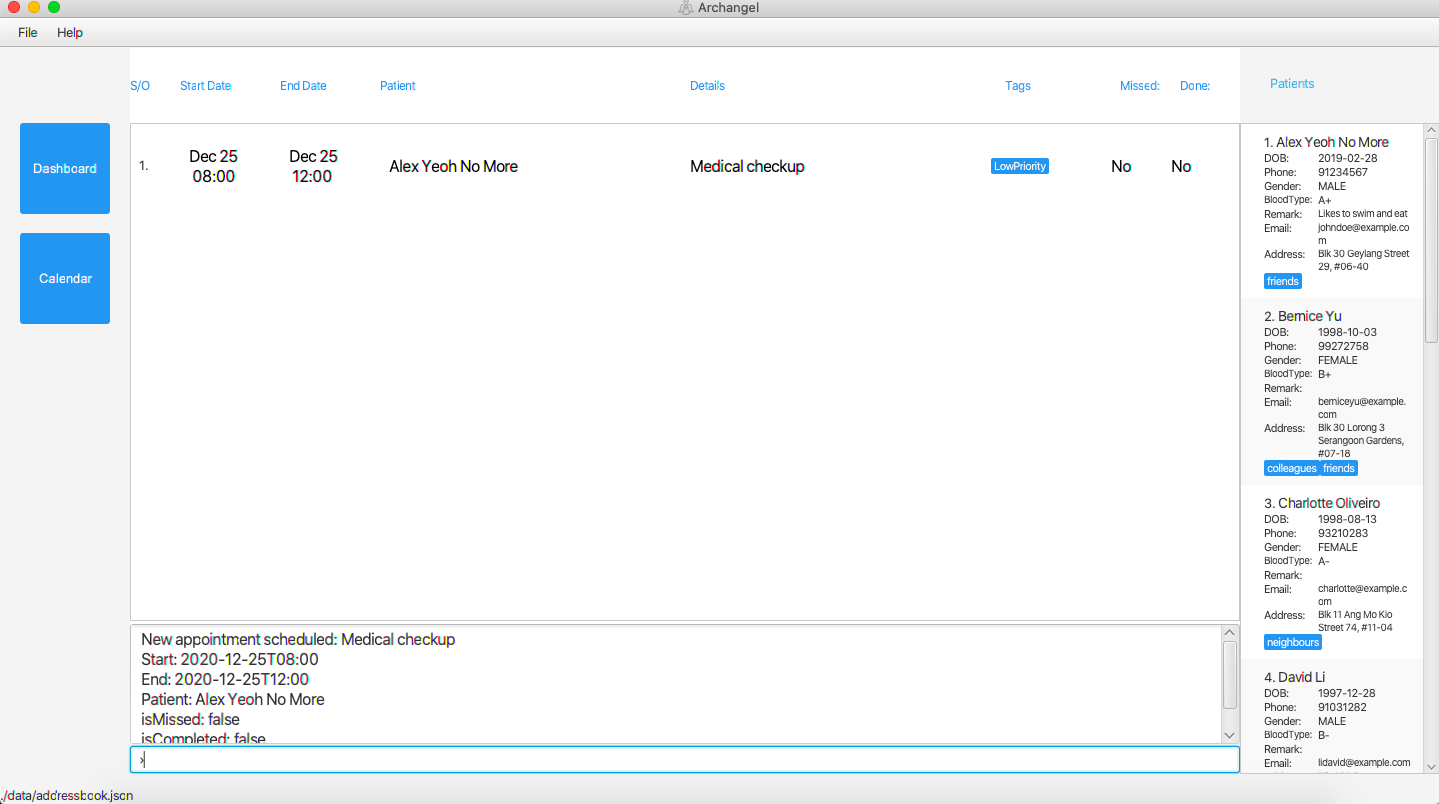Click the Missed value No in the appointment row
The image size is (1439, 804).
pyautogui.click(x=1121, y=167)
